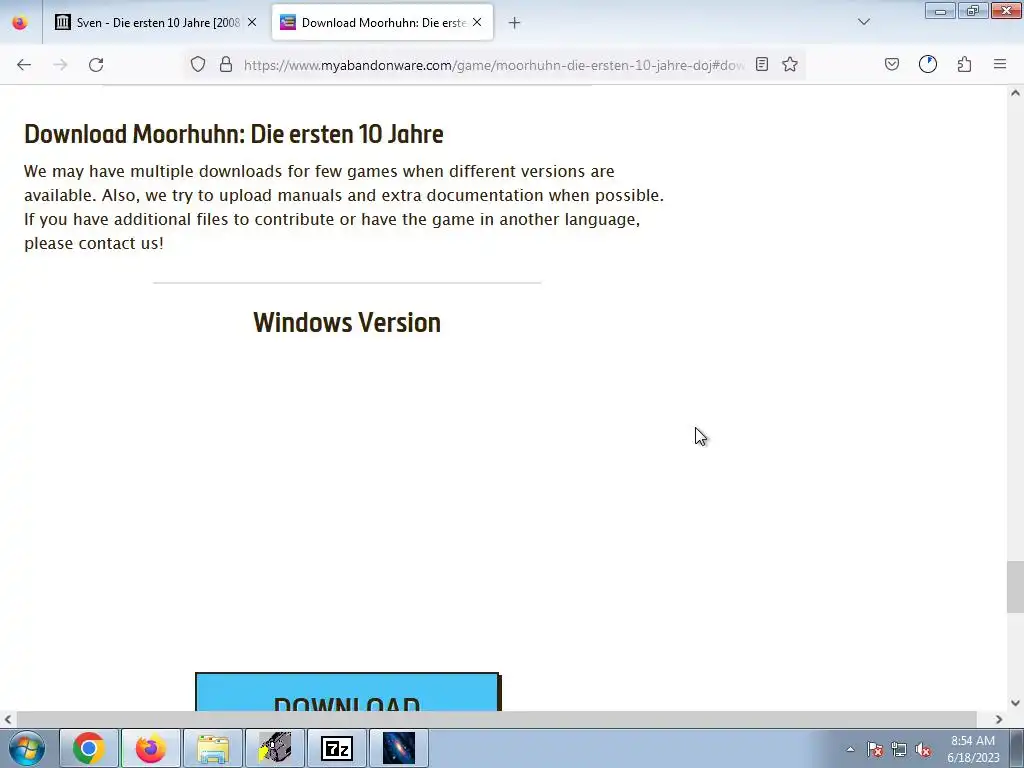Viewport: 1024px width, 768px height.
Task: Click the blue DOWNLOAD button
Action: click(x=347, y=692)
